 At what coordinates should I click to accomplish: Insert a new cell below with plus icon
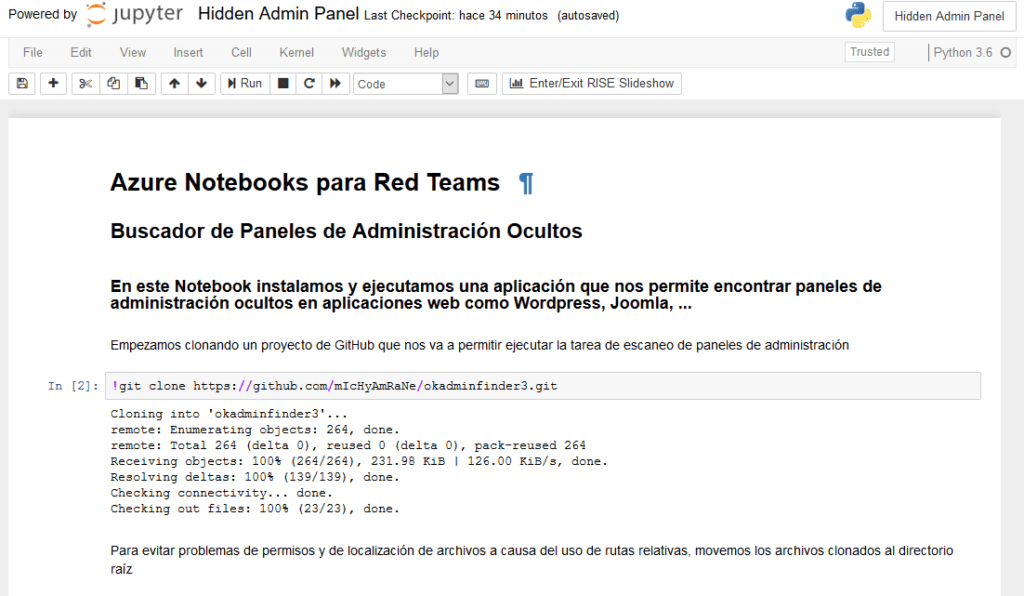pos(54,84)
